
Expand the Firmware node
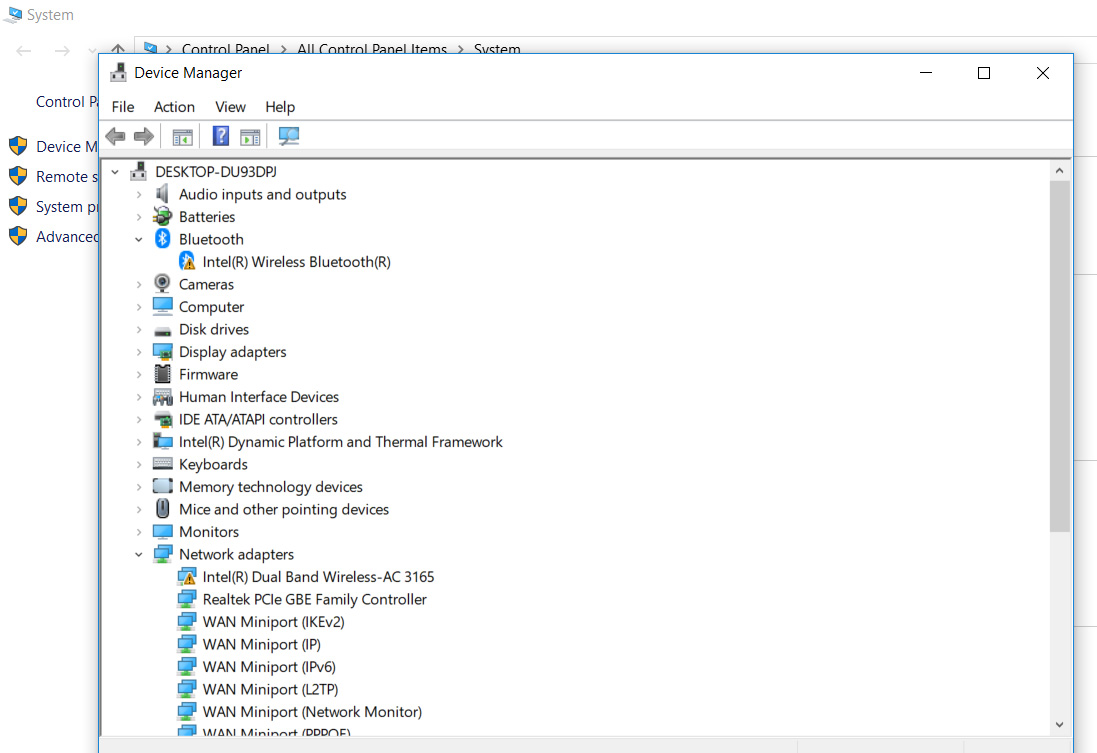pos(139,374)
